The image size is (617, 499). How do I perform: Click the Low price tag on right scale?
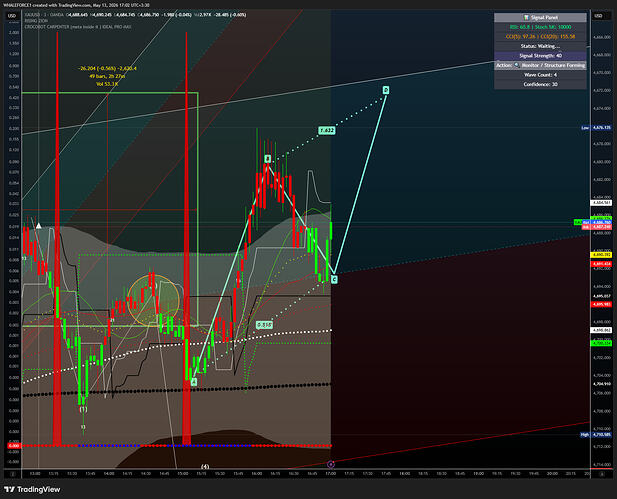(x=597, y=128)
